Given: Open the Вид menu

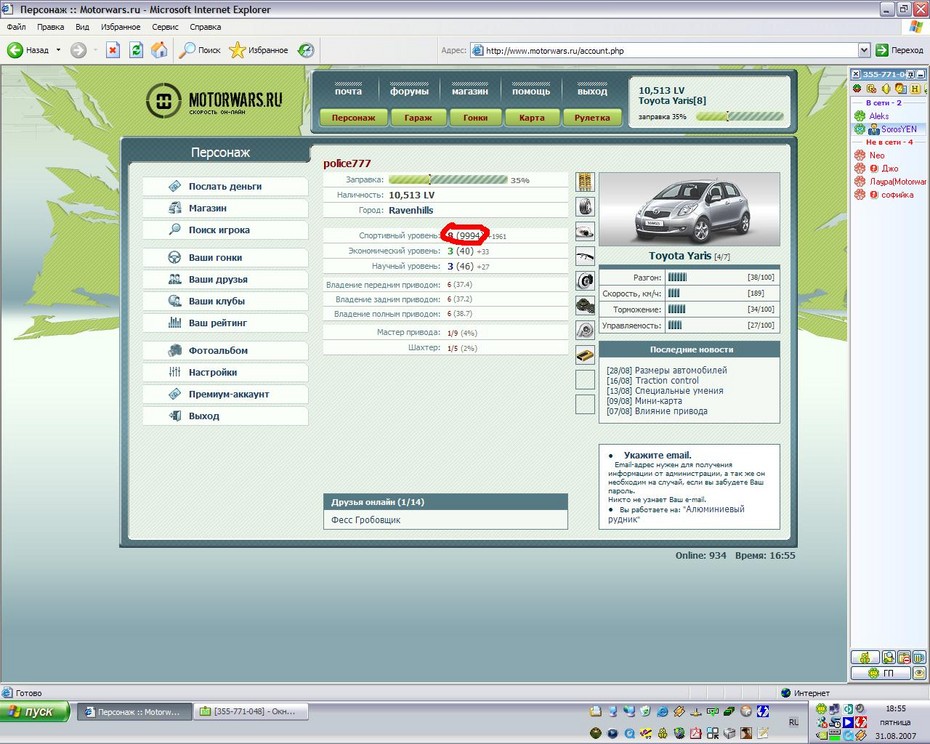Looking at the screenshot, I should 82,27.
